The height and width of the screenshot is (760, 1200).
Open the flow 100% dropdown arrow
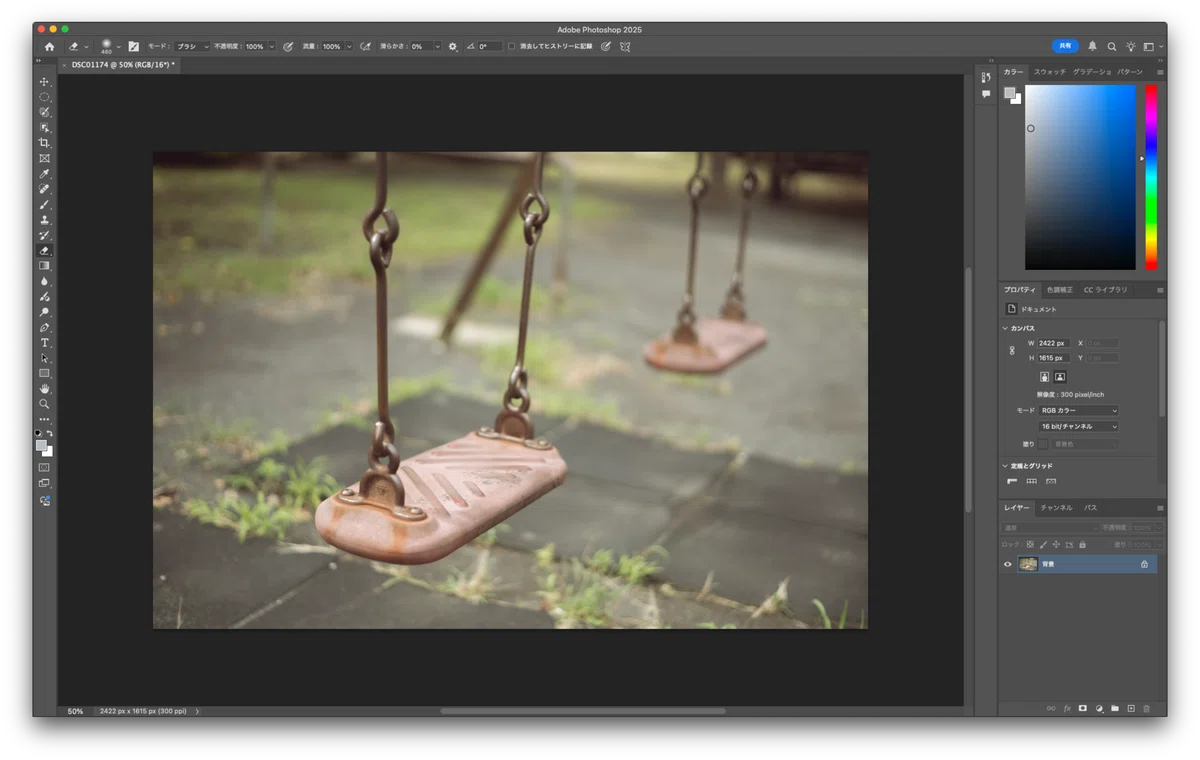pyautogui.click(x=348, y=46)
